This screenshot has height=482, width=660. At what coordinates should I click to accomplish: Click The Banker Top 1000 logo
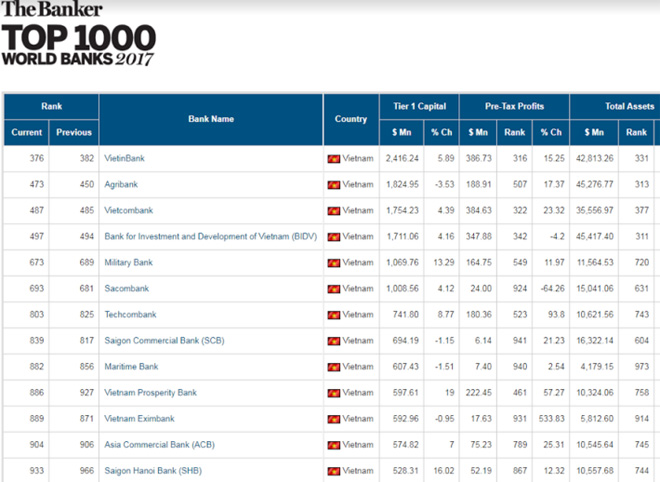(78, 34)
